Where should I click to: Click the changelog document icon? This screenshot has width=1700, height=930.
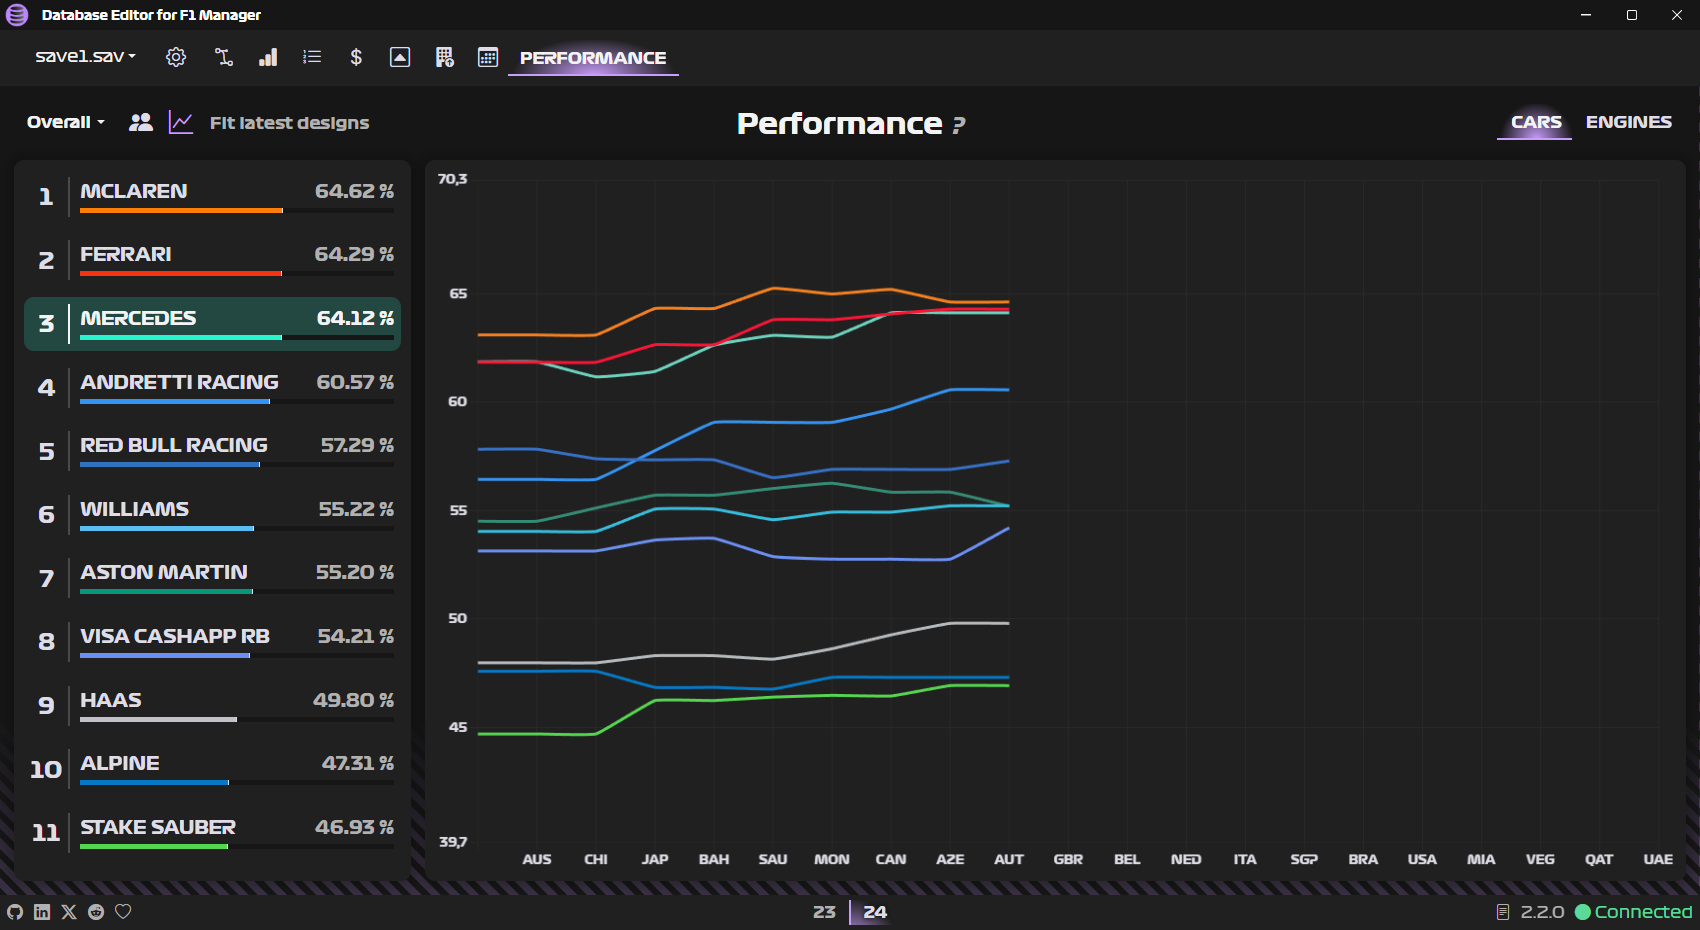(x=1502, y=912)
